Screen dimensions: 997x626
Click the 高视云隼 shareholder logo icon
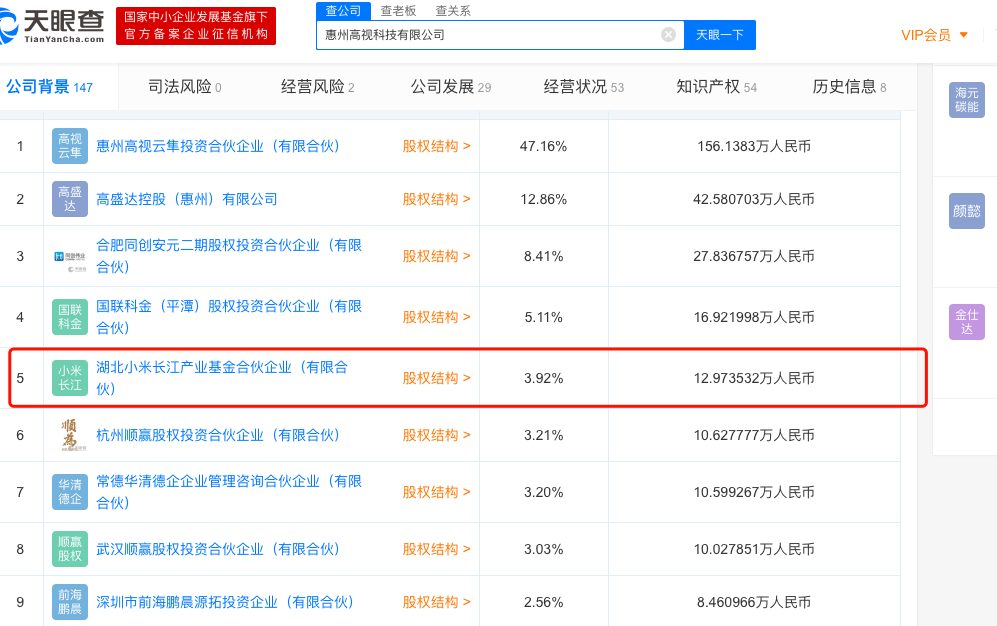tap(69, 145)
